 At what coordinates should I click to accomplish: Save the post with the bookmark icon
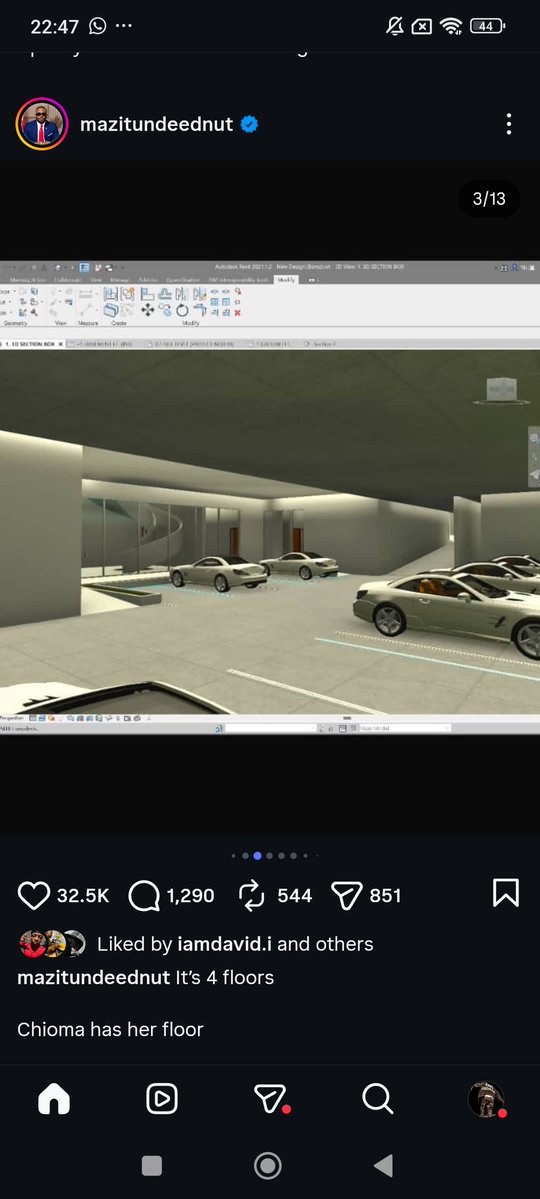[x=506, y=892]
